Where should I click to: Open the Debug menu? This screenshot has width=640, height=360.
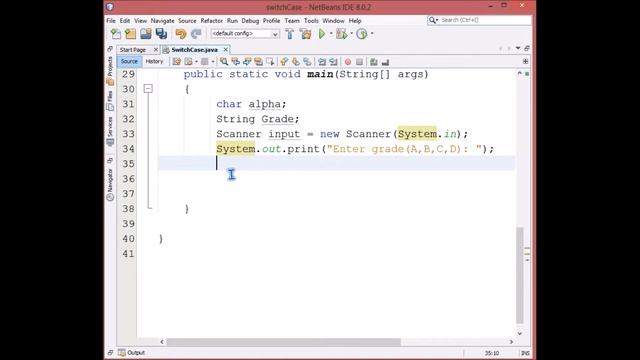[x=250, y=20]
